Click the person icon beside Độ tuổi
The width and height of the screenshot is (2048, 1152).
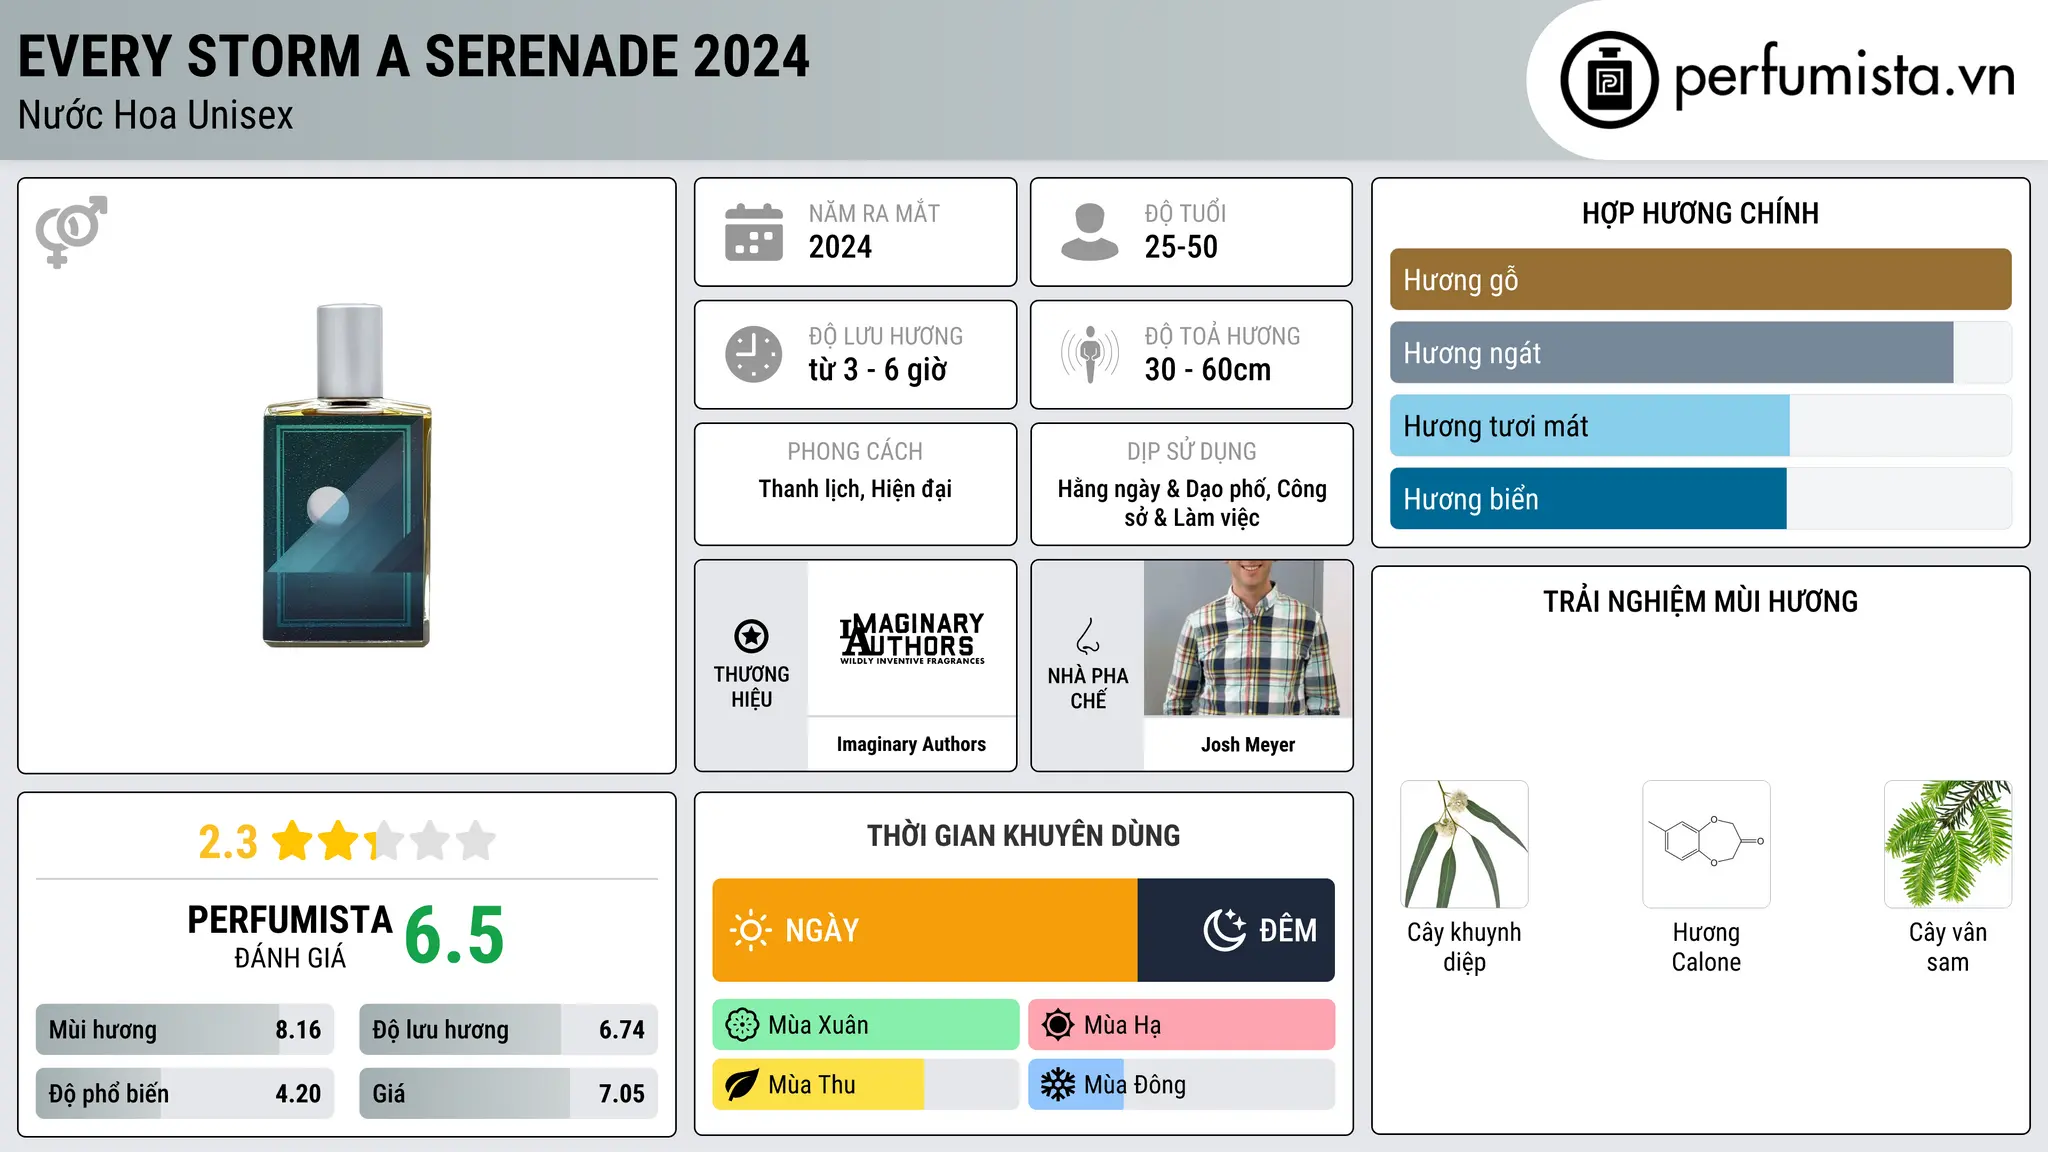1090,232
